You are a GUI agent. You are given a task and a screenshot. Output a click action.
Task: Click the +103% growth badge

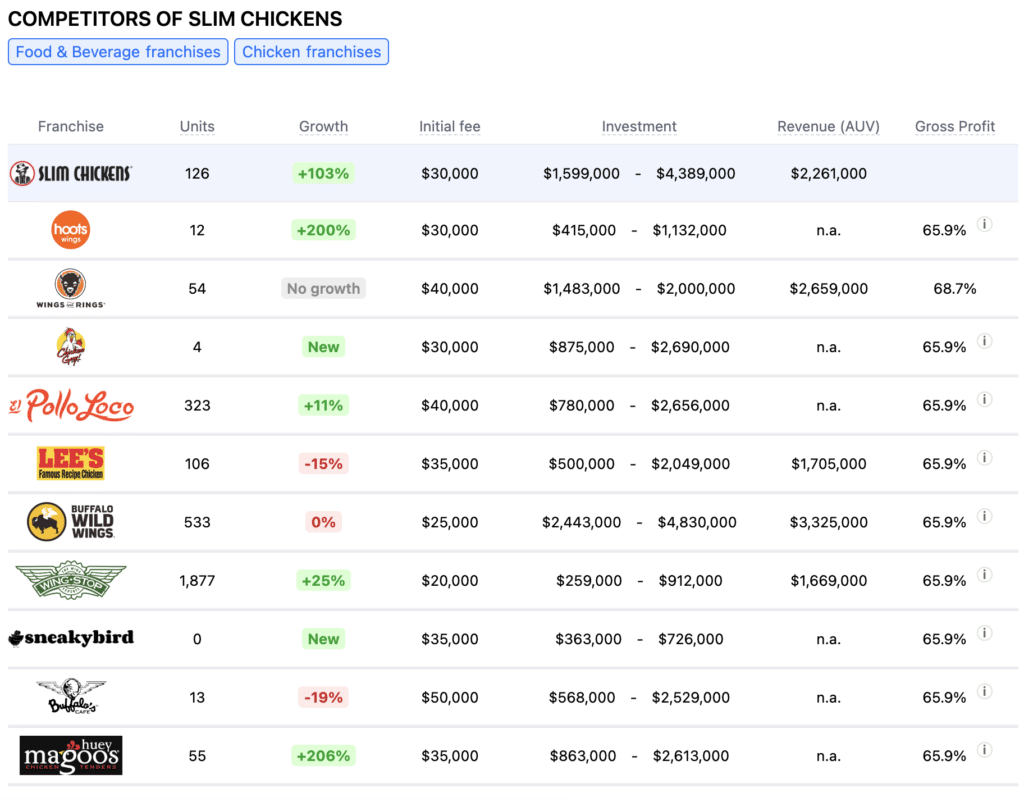[323, 174]
